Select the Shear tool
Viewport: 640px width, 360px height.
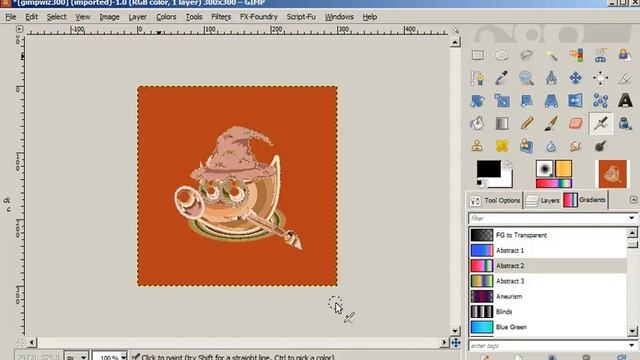point(527,100)
